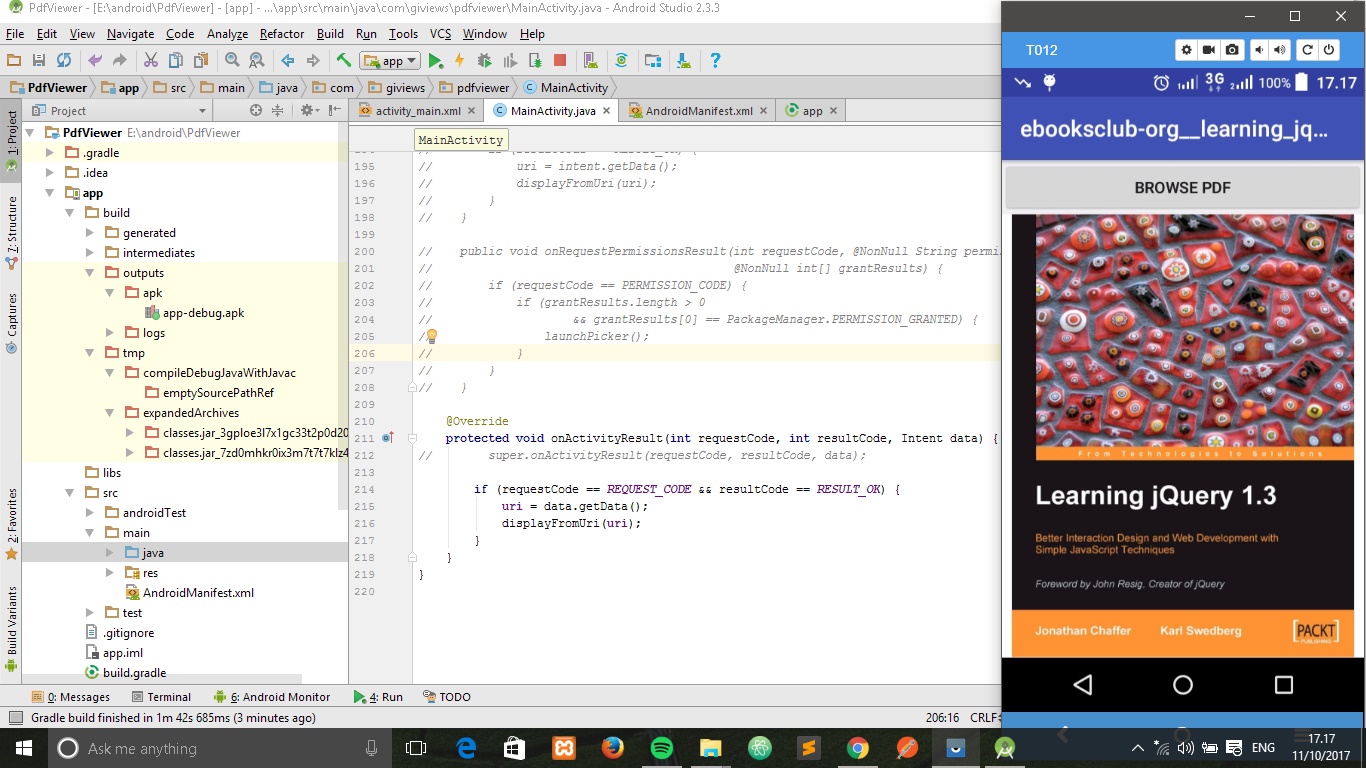Screen dimensions: 1366x768
Task: Click the emulator power button
Action: point(1329,50)
